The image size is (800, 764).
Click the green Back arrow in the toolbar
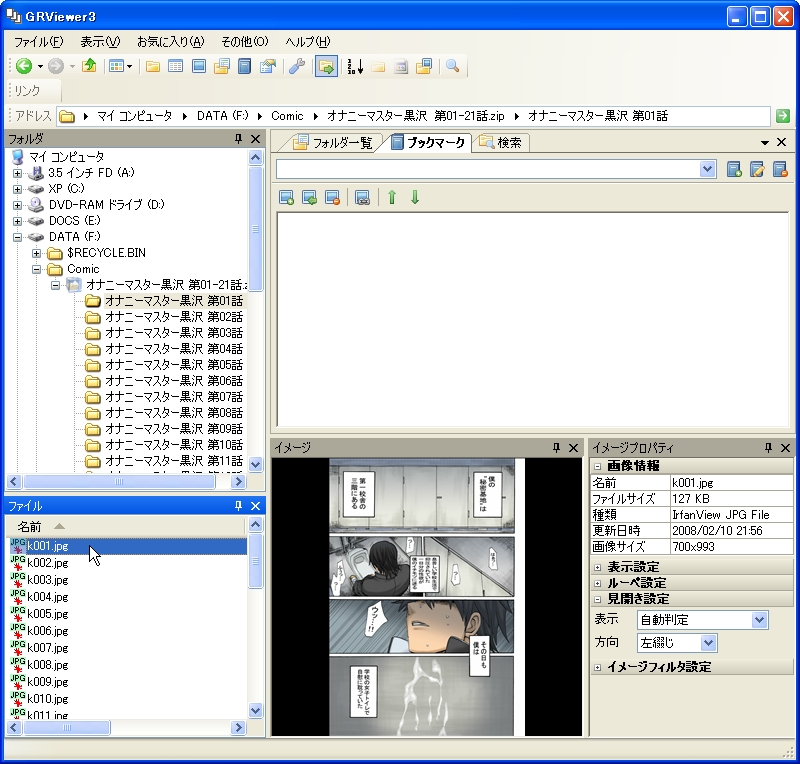pos(23,66)
